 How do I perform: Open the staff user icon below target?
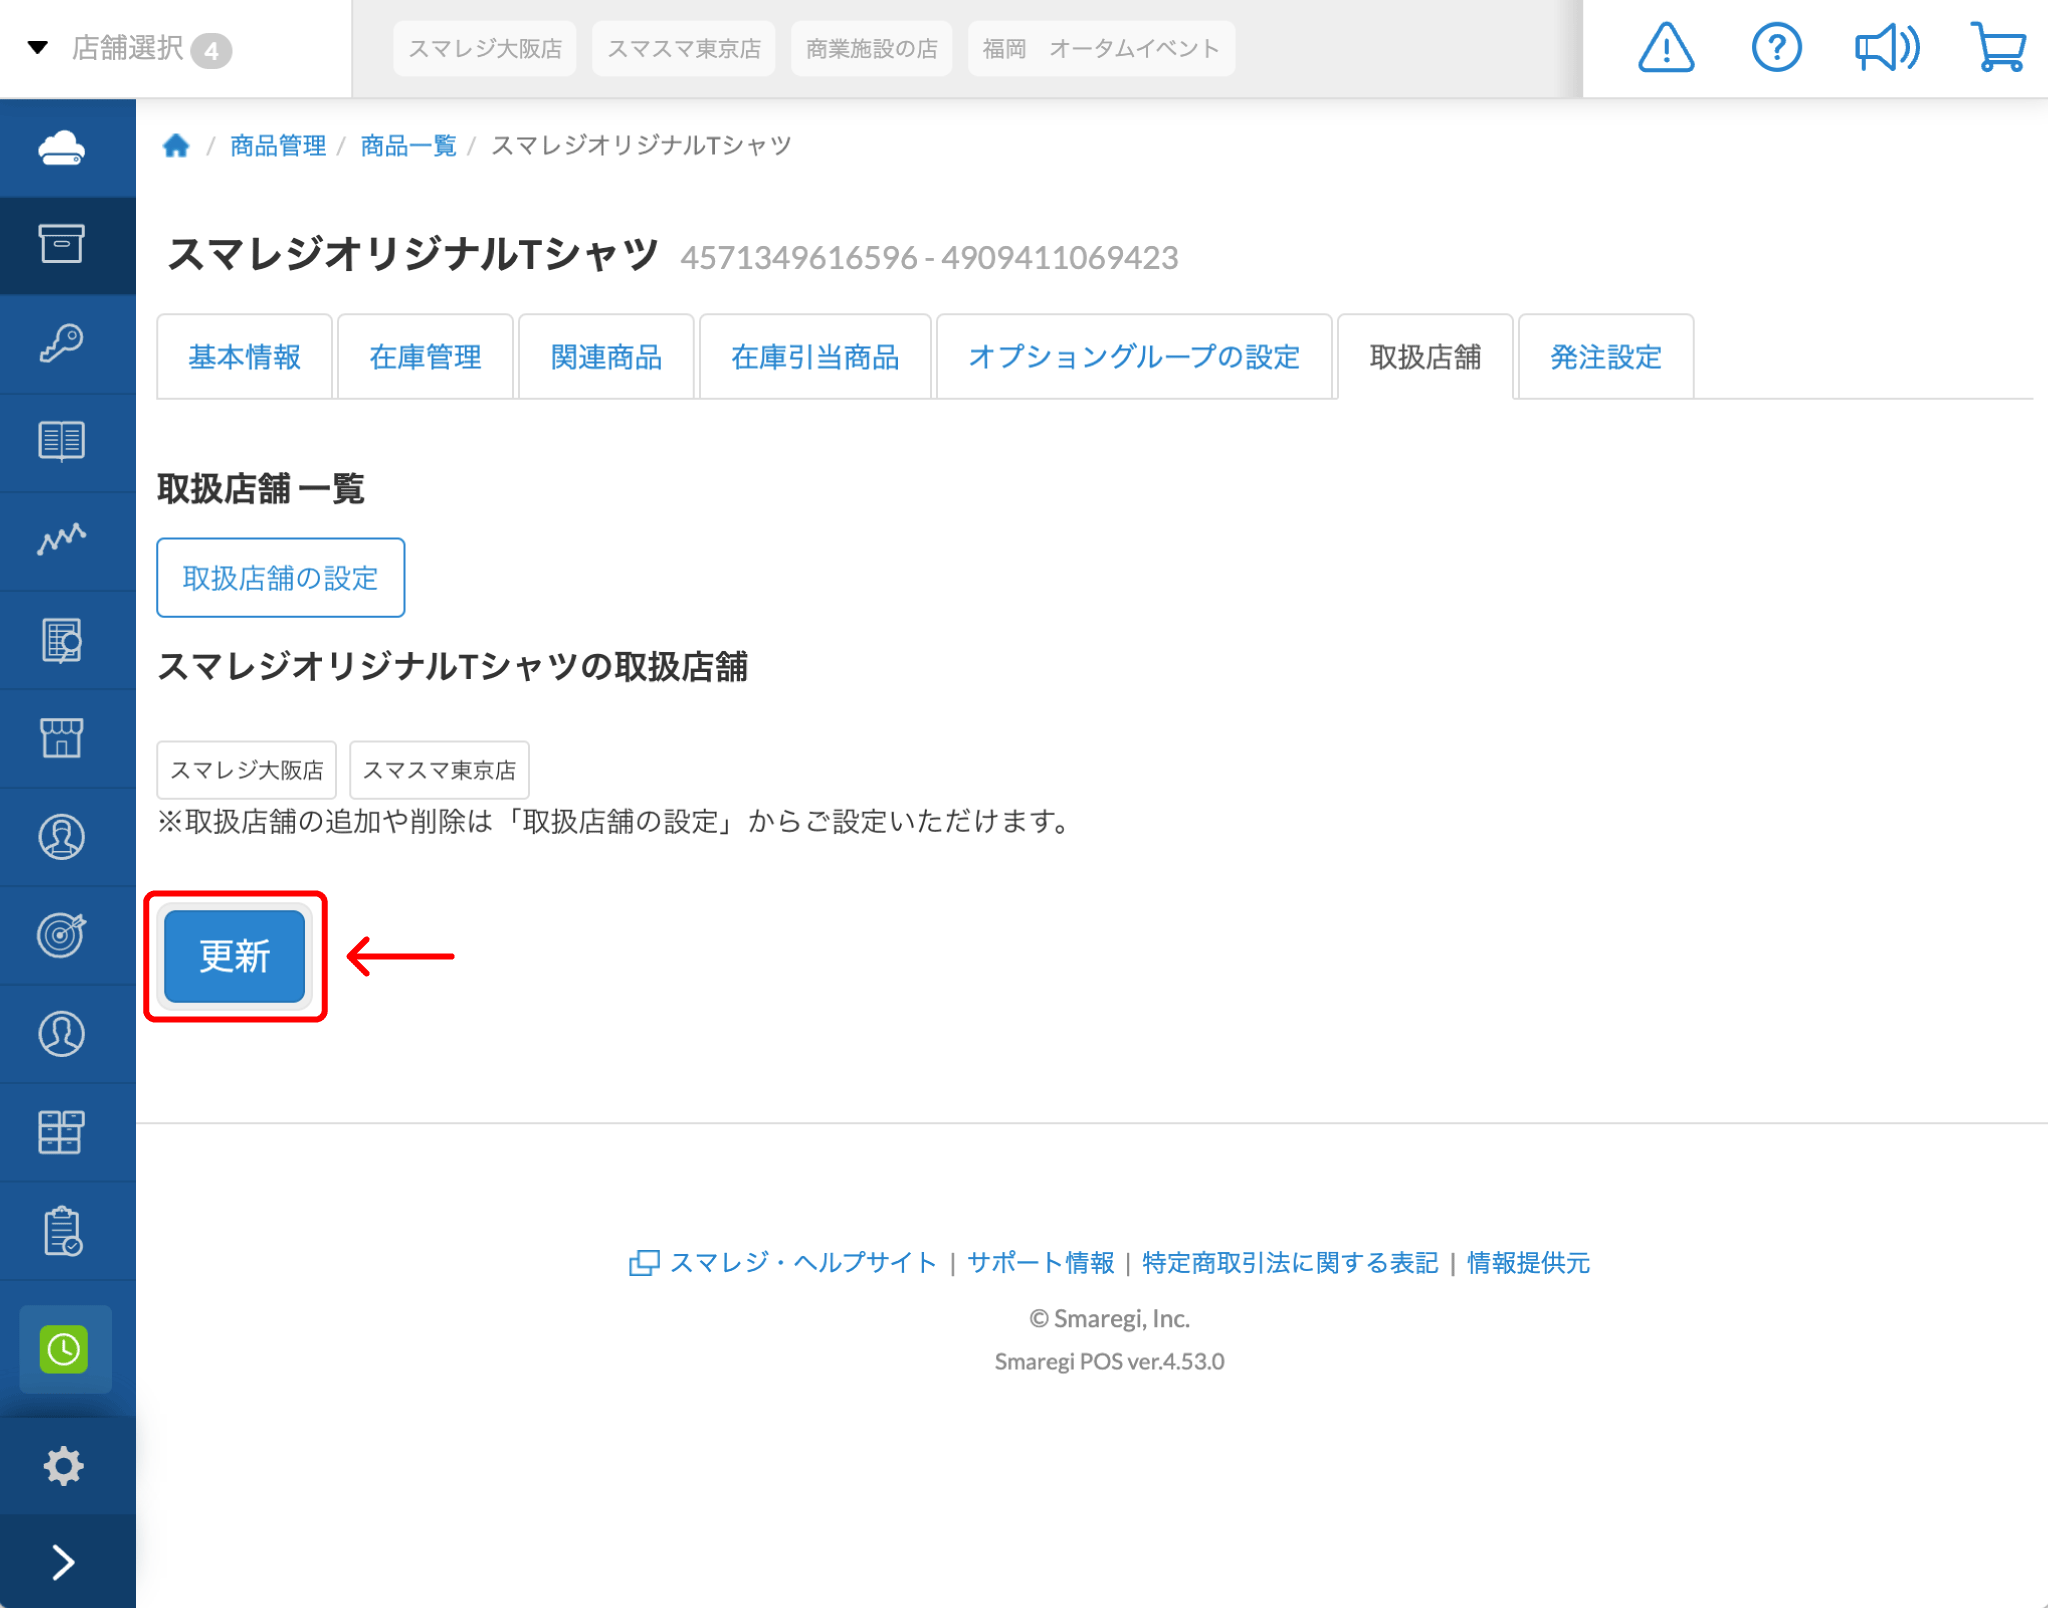click(62, 1033)
